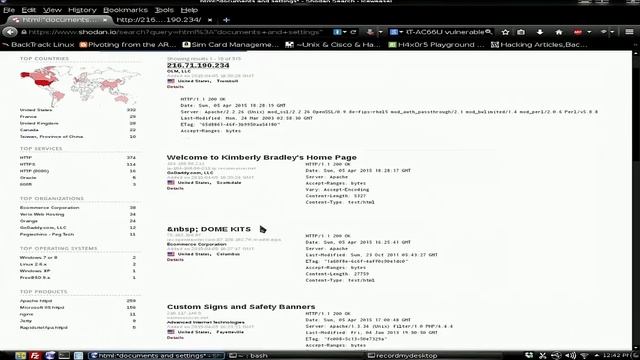Close the http://216...190.234 tab

click(x=210, y=20)
